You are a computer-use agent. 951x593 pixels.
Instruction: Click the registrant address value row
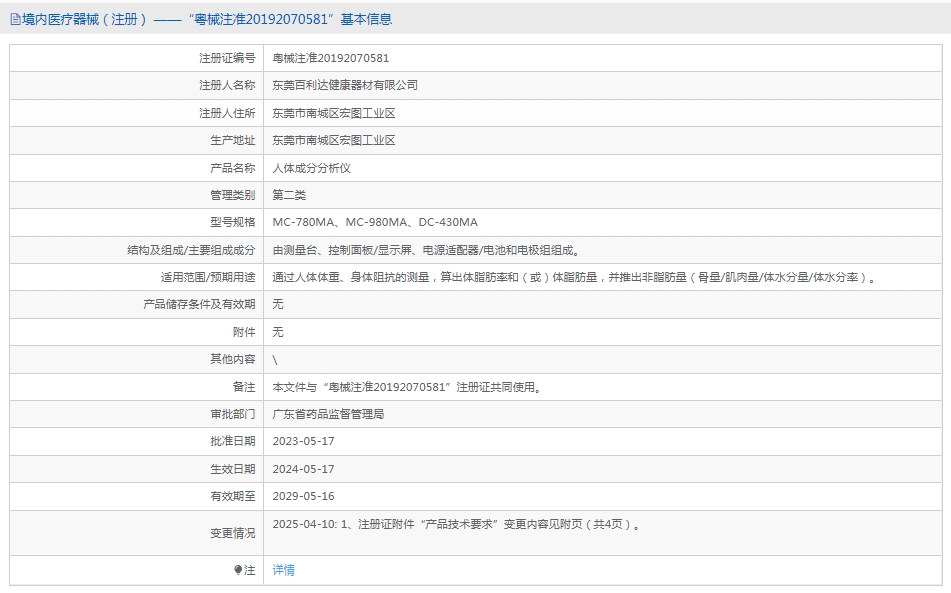click(x=602, y=113)
